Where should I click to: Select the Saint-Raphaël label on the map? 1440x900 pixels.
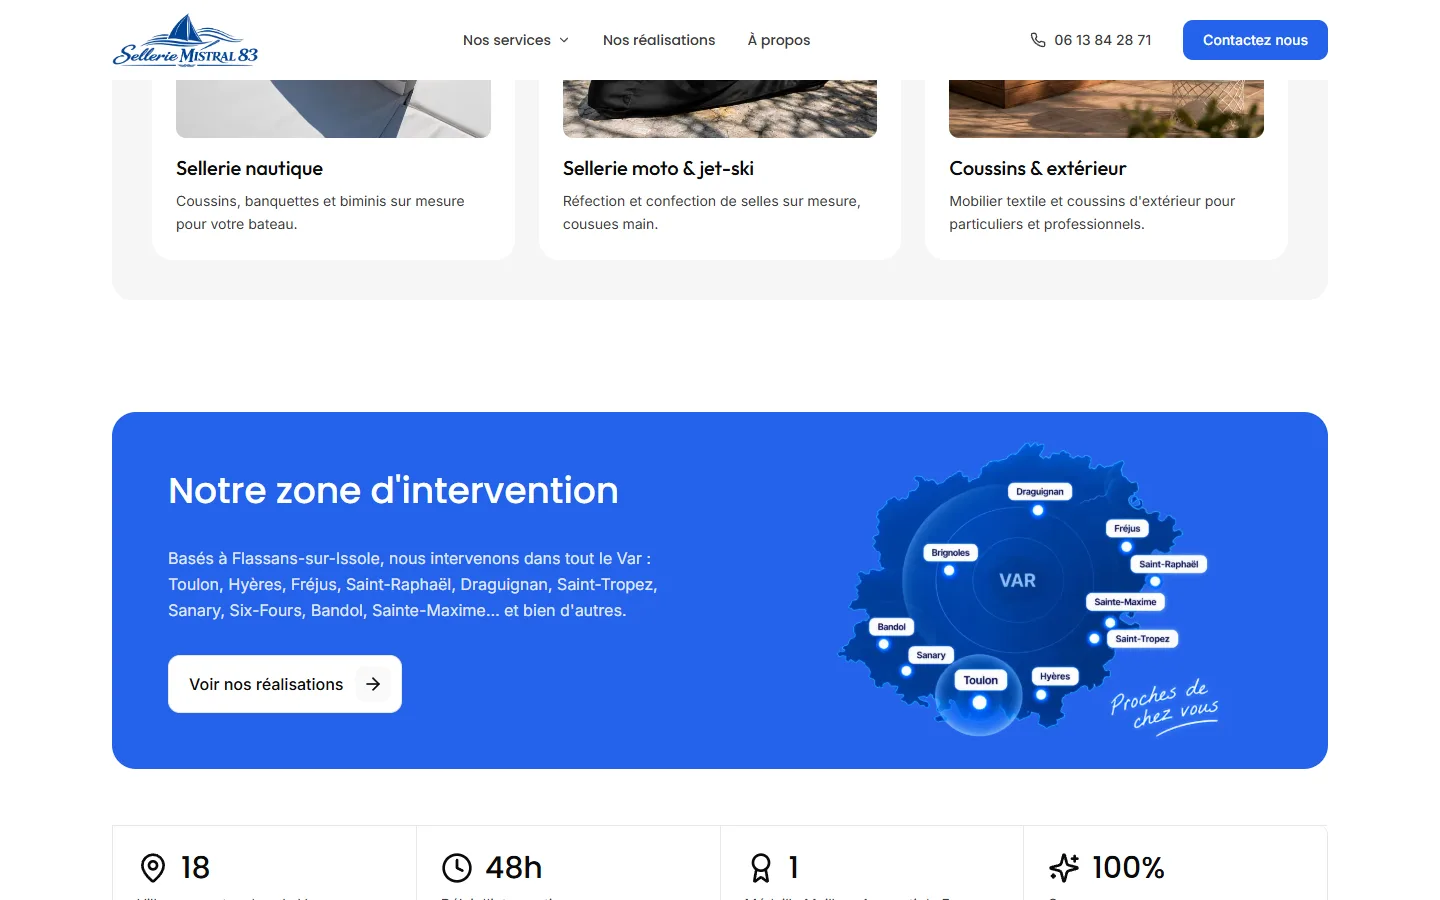point(1168,564)
